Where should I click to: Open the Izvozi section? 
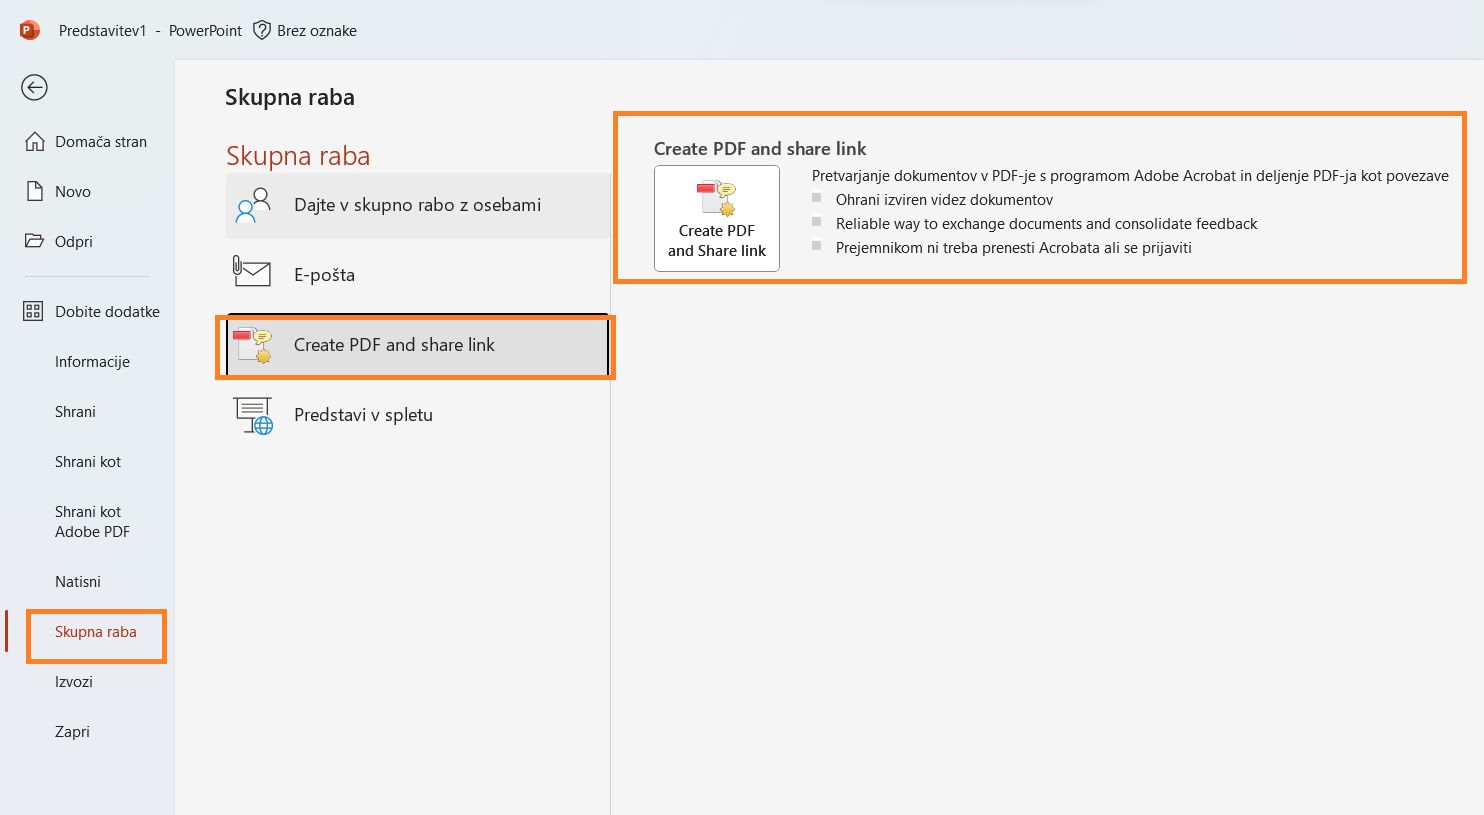pyautogui.click(x=74, y=681)
